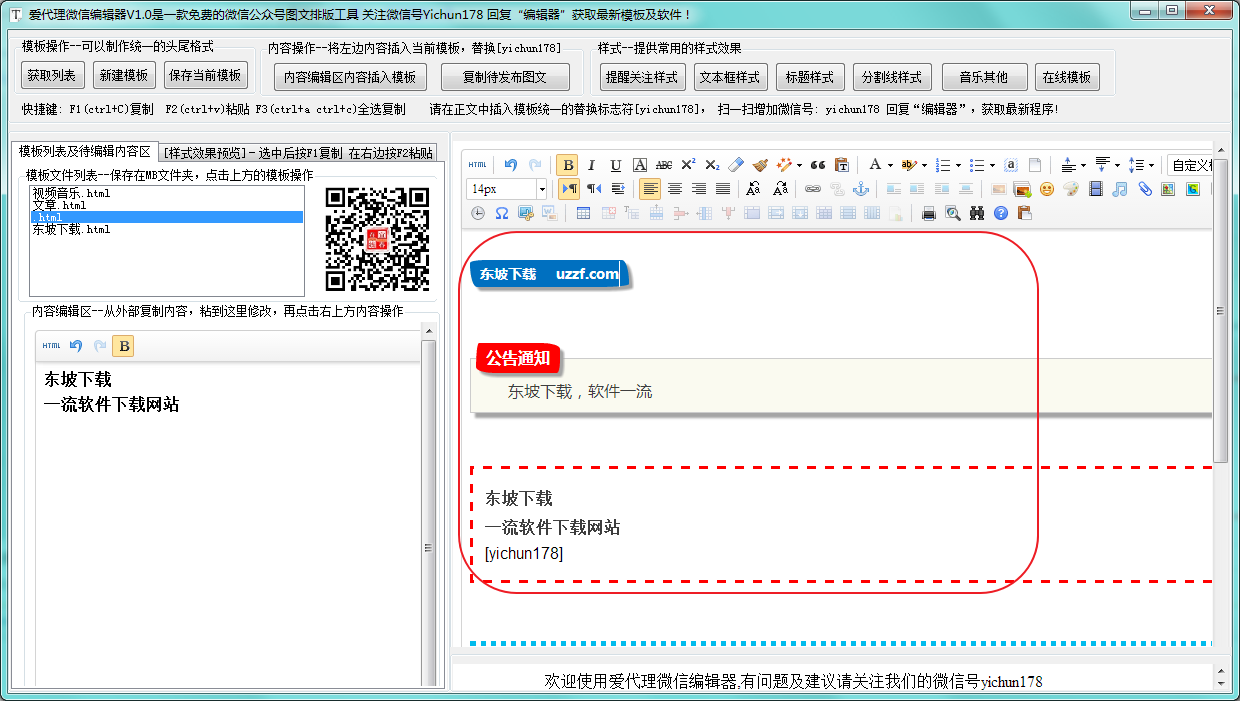Toggle italic formatting
This screenshot has height=701, width=1240.
point(591,165)
